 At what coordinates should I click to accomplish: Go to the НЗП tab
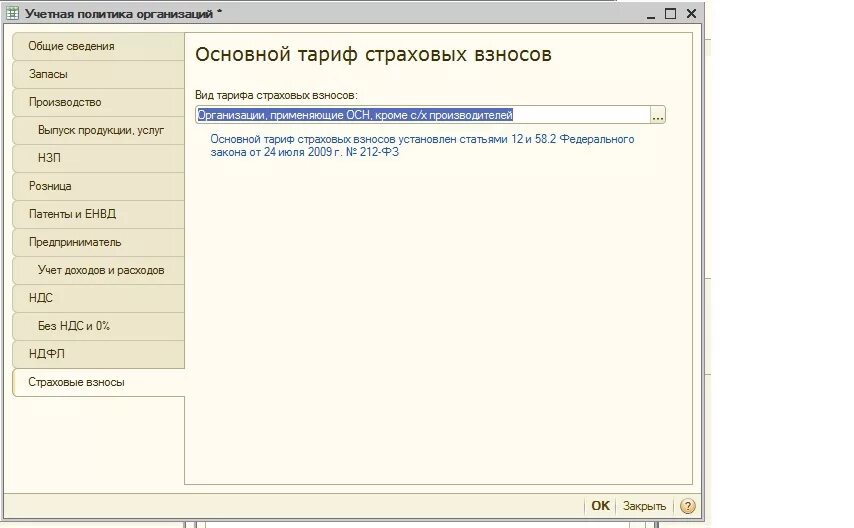(99, 158)
